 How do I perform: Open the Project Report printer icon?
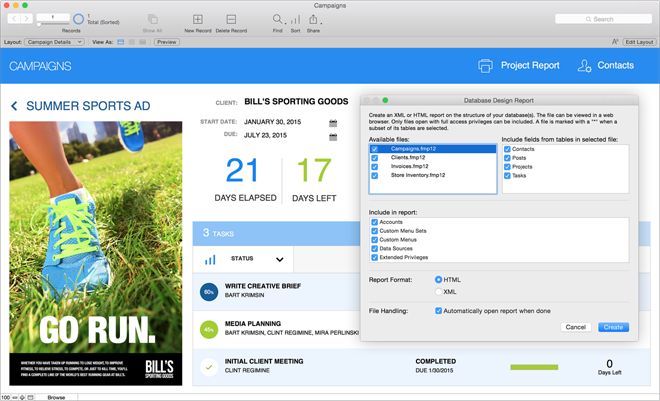coord(485,66)
